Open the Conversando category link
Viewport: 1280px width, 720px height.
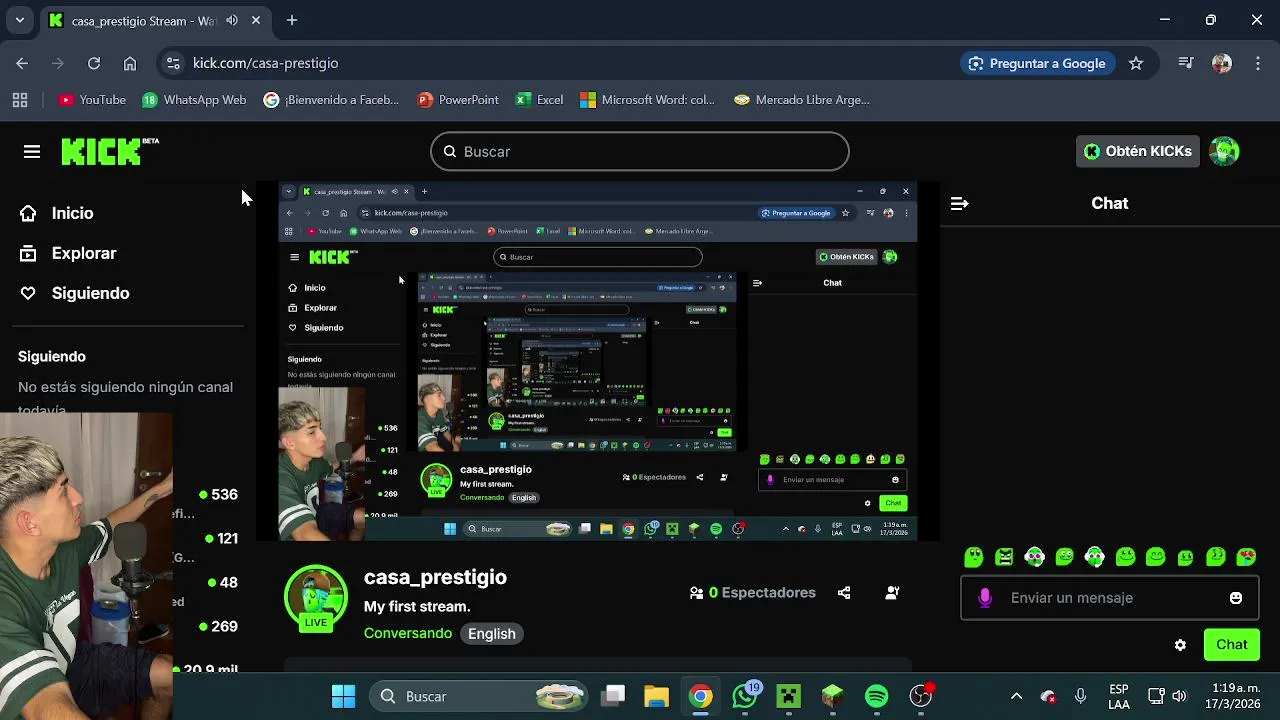point(408,633)
